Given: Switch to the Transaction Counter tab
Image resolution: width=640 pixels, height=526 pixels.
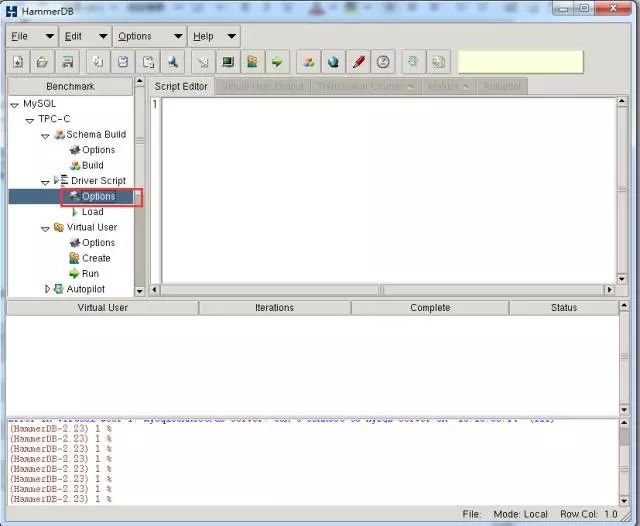Looking at the screenshot, I should 366,86.
